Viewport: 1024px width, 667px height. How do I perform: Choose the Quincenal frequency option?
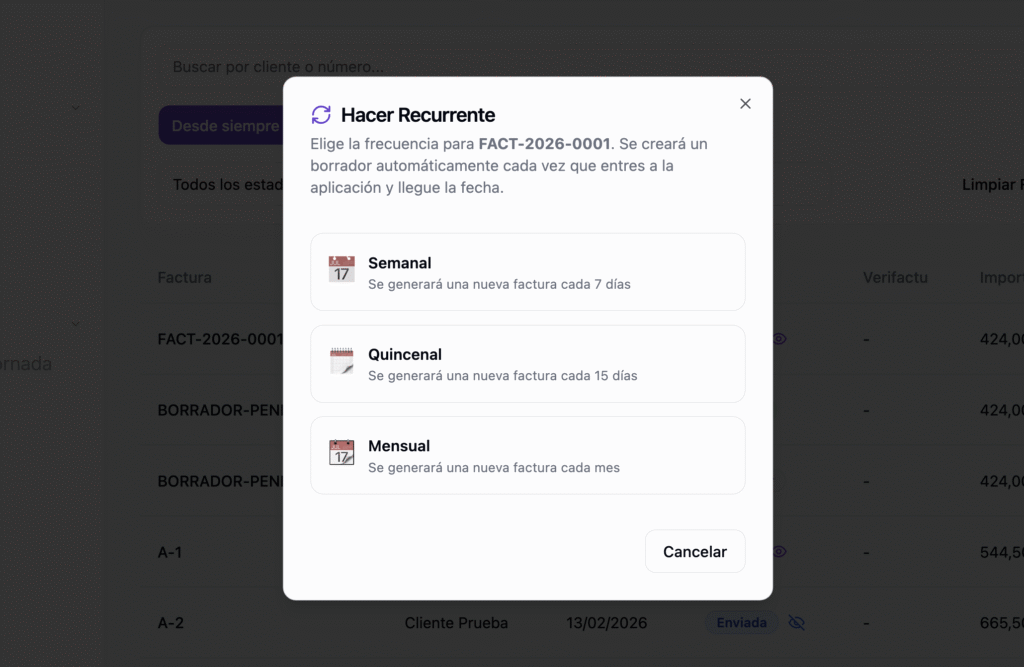(528, 364)
